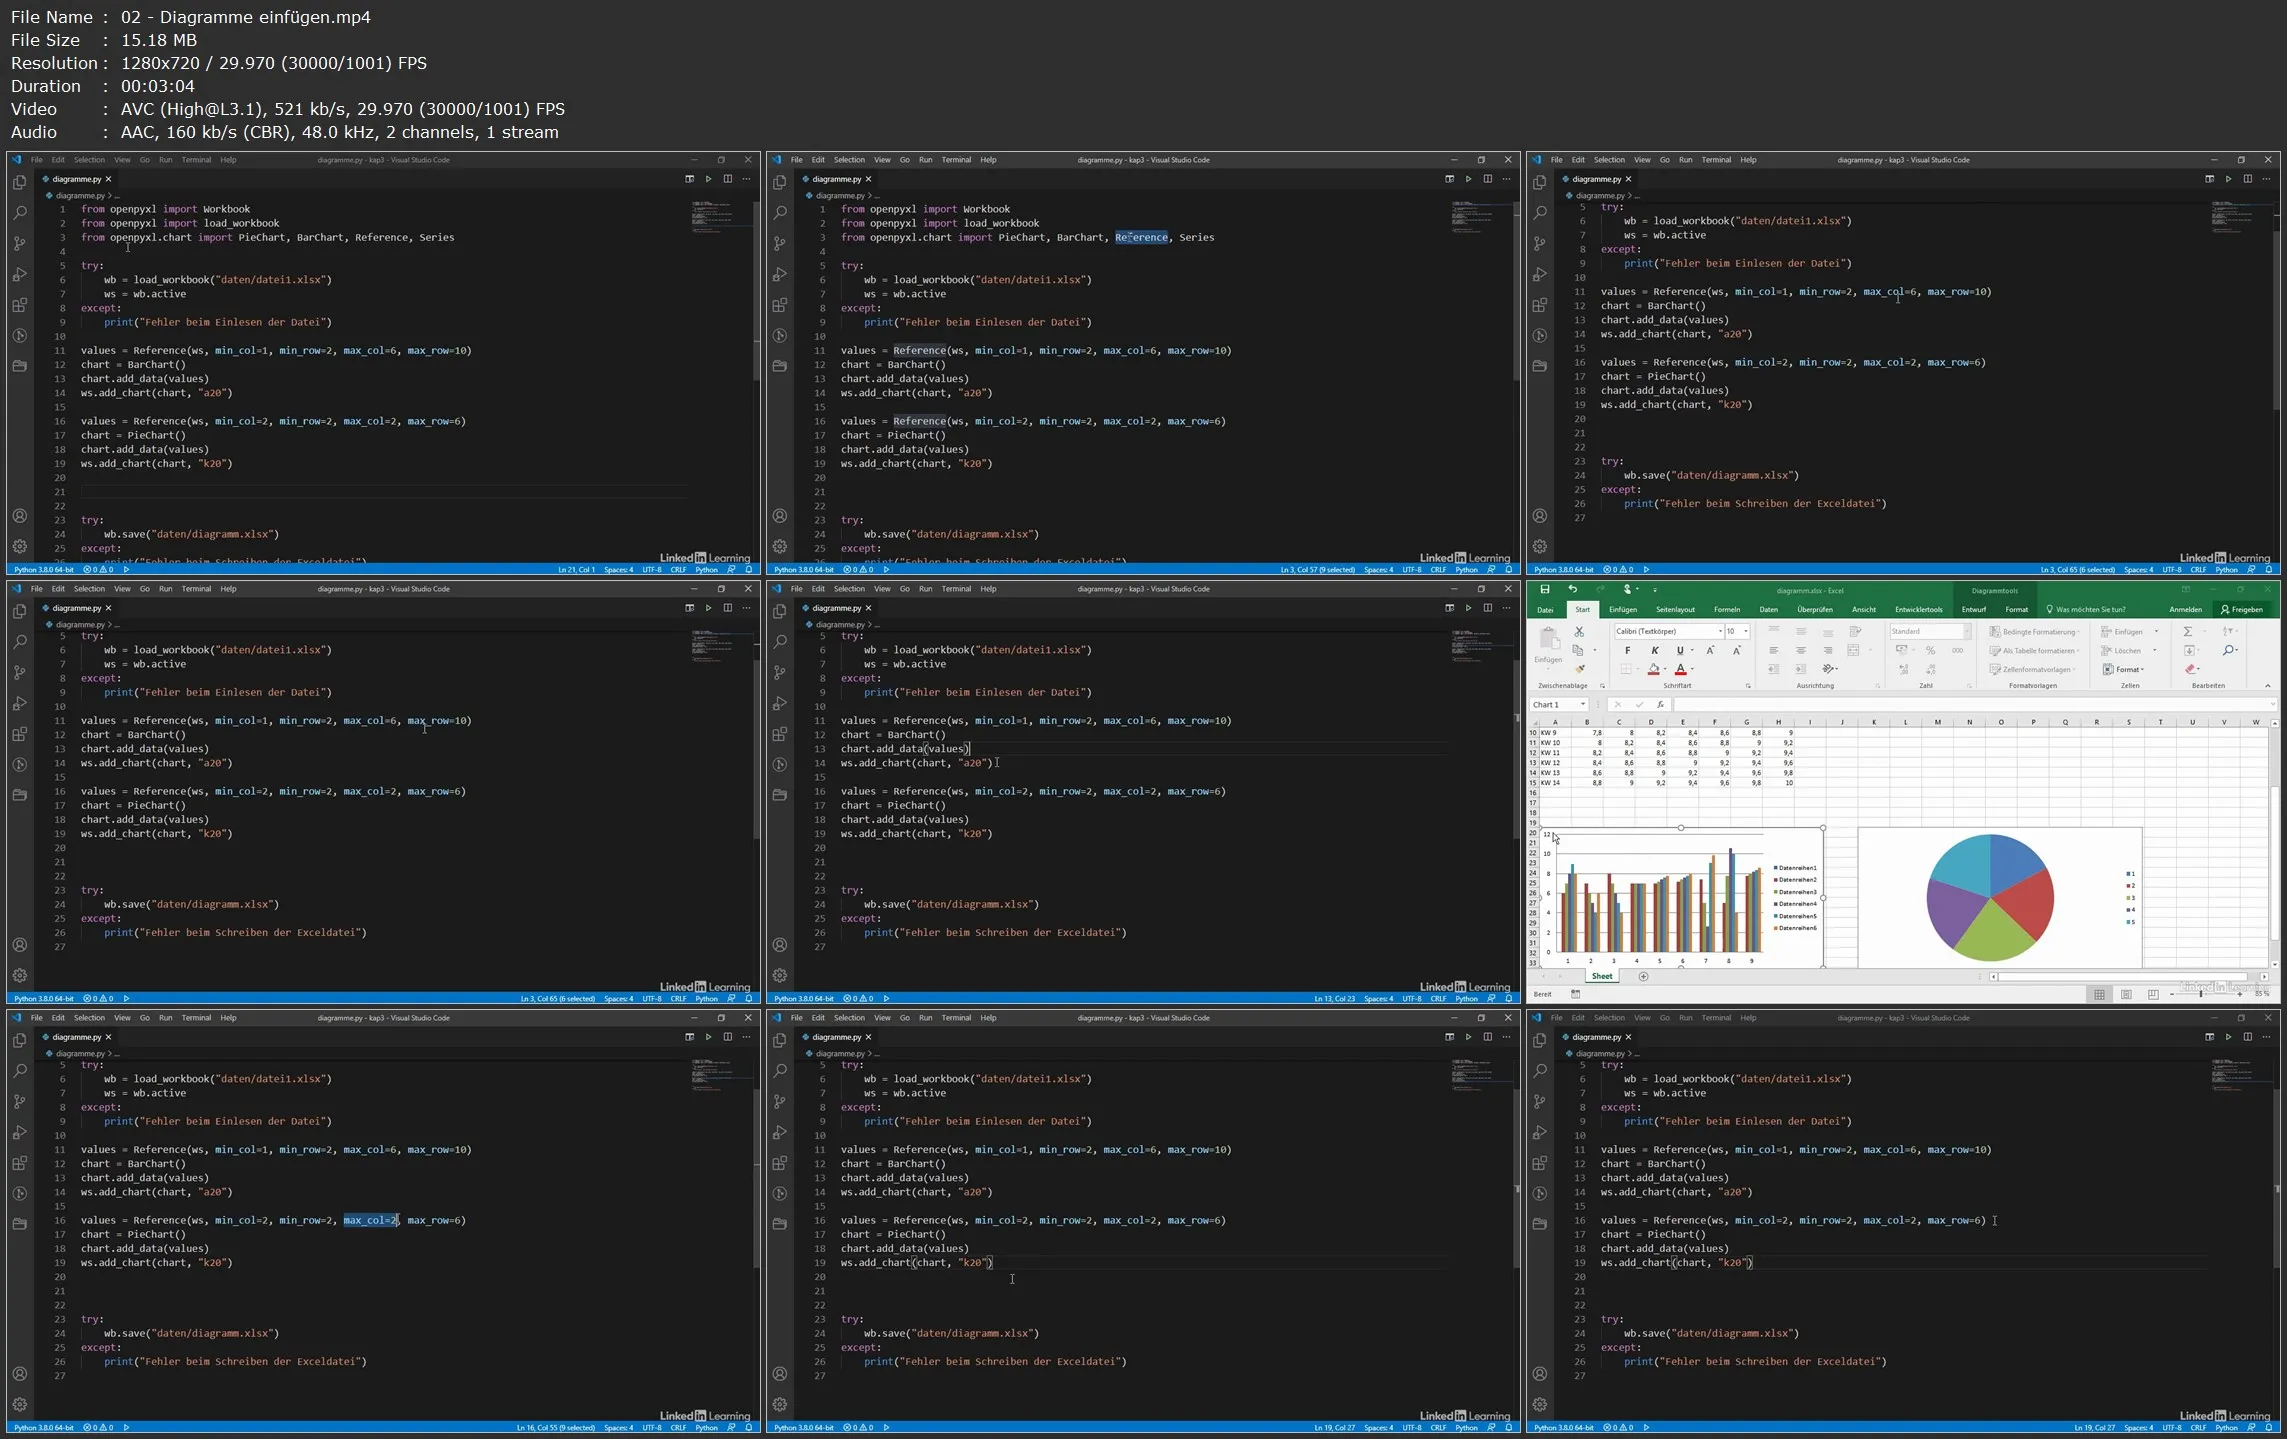This screenshot has width=2287, height=1439.
Task: Toggle right text alignment in Excel
Action: coord(1827,651)
